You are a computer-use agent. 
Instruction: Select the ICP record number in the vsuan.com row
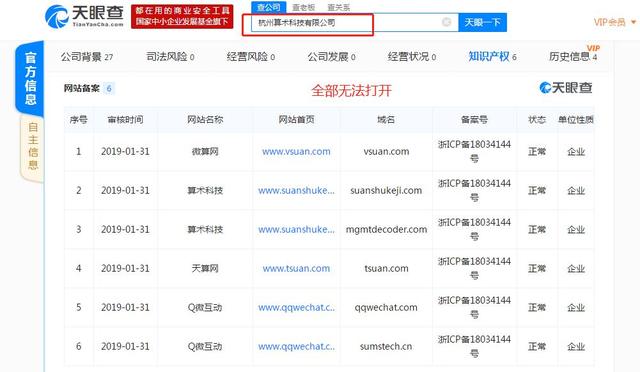474,151
